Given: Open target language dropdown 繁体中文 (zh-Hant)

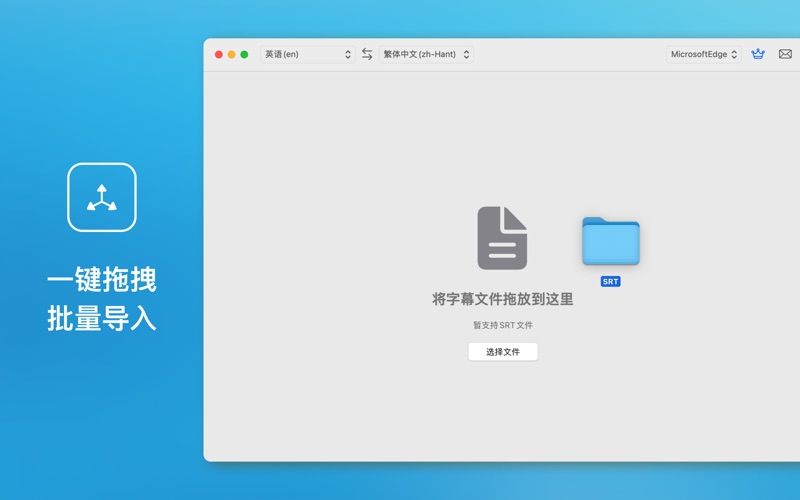Looking at the screenshot, I should click(426, 54).
